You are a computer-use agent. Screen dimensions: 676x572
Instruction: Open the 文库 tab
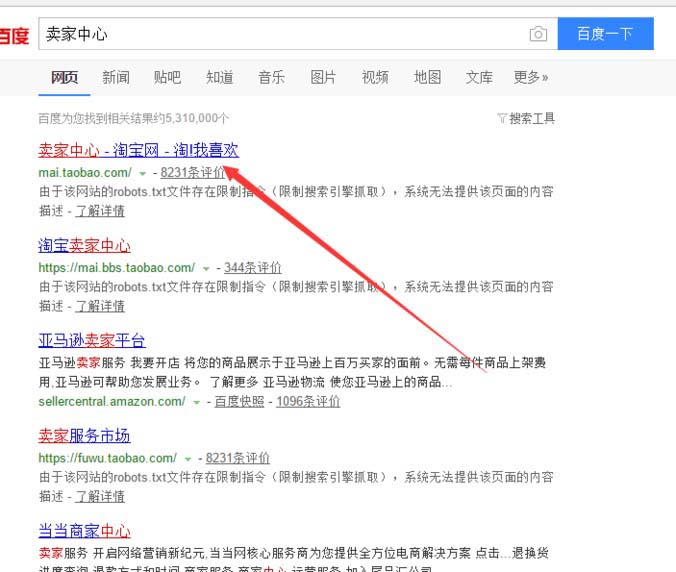[479, 78]
